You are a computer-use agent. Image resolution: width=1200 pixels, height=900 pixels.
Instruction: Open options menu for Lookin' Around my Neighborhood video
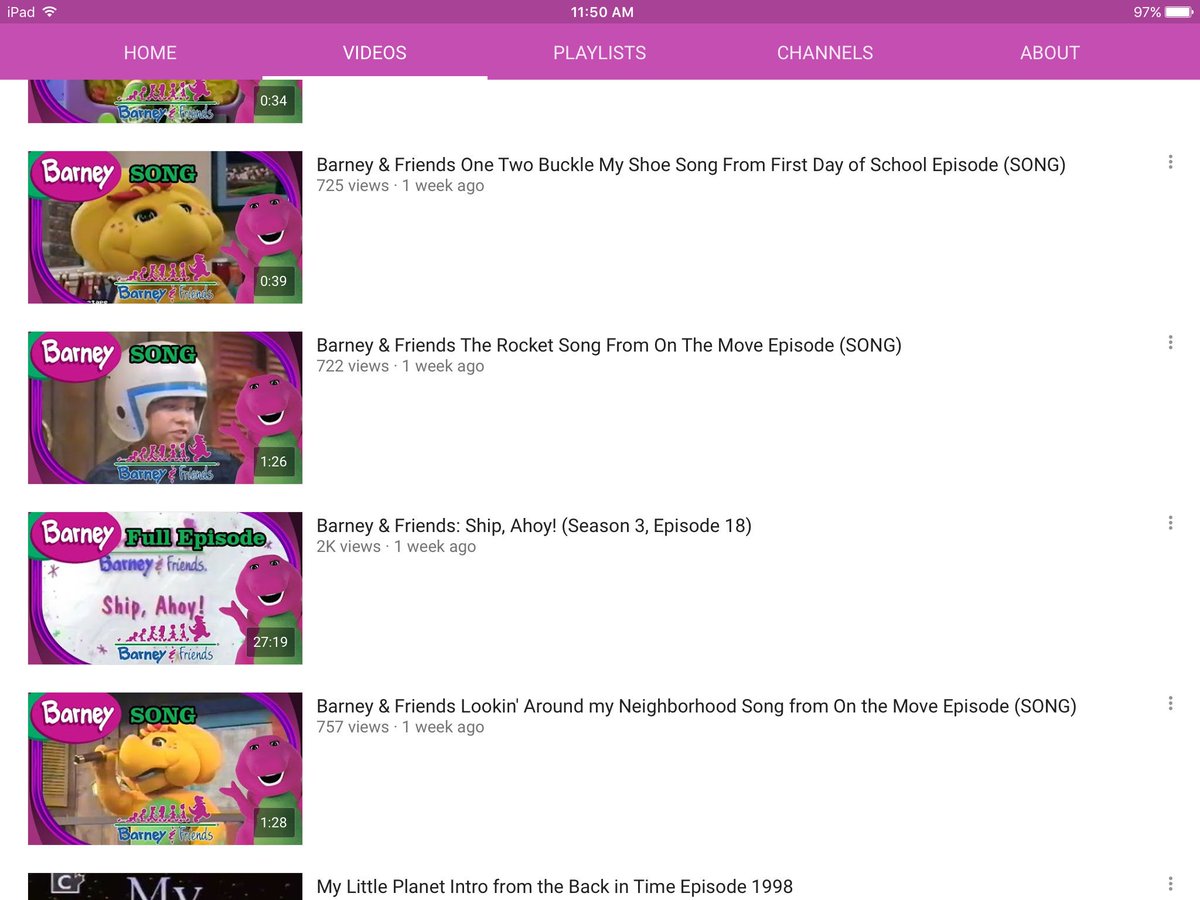(x=1170, y=703)
